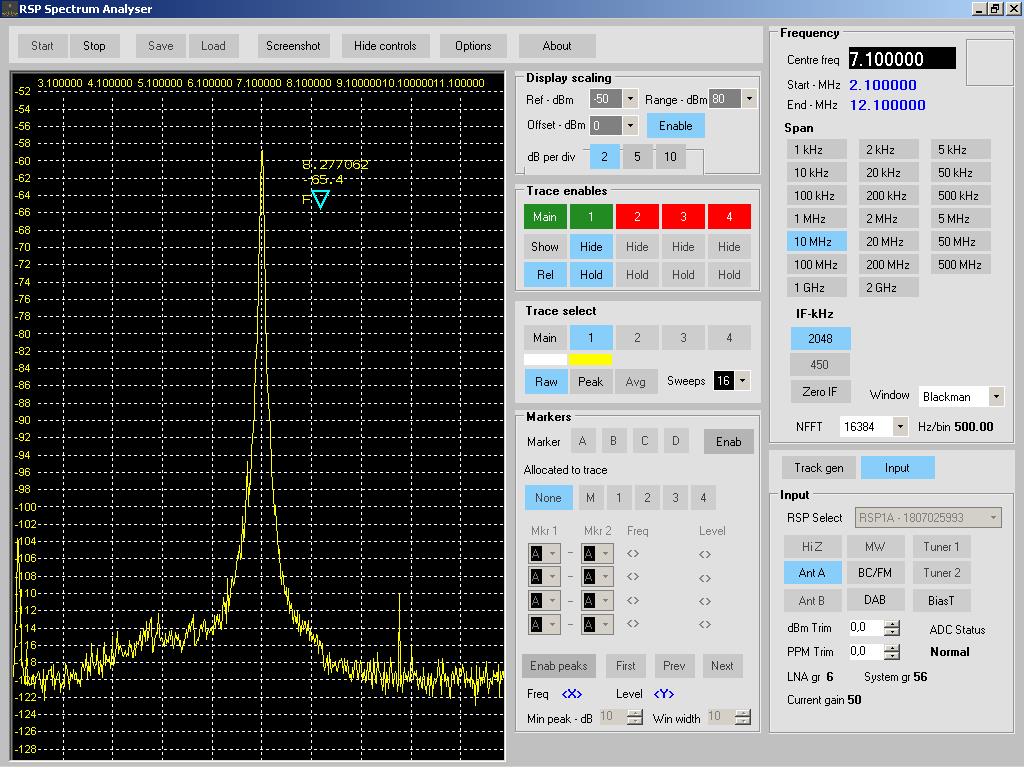Click the yellow trace 1 colour swatch

[590, 359]
